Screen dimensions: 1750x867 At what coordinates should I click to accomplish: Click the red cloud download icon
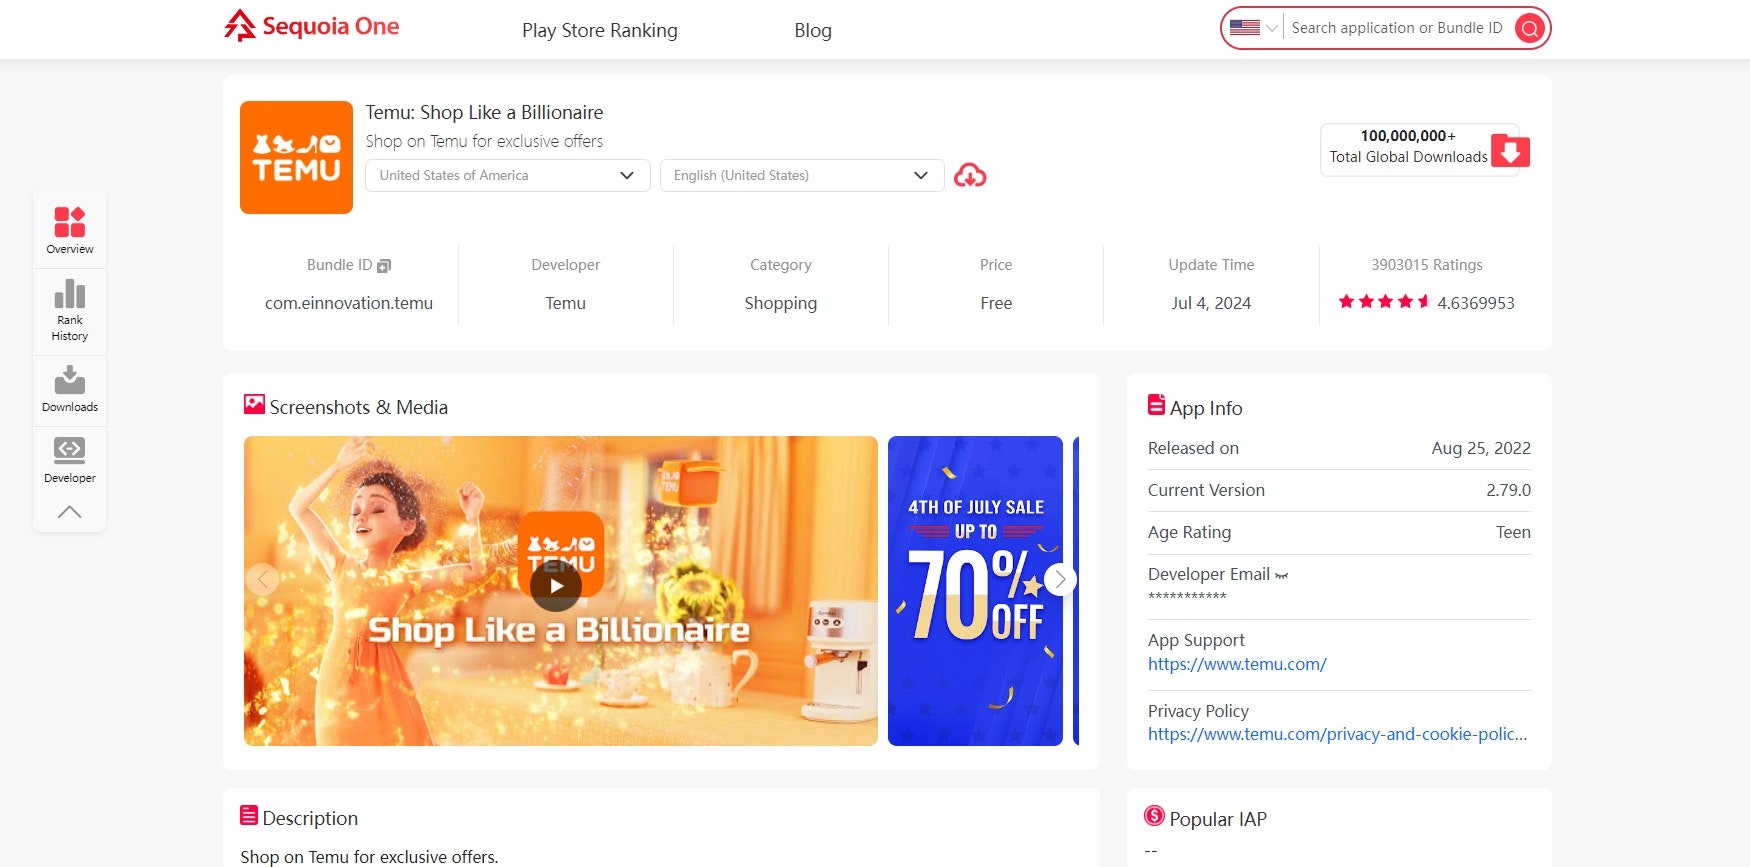(x=970, y=176)
